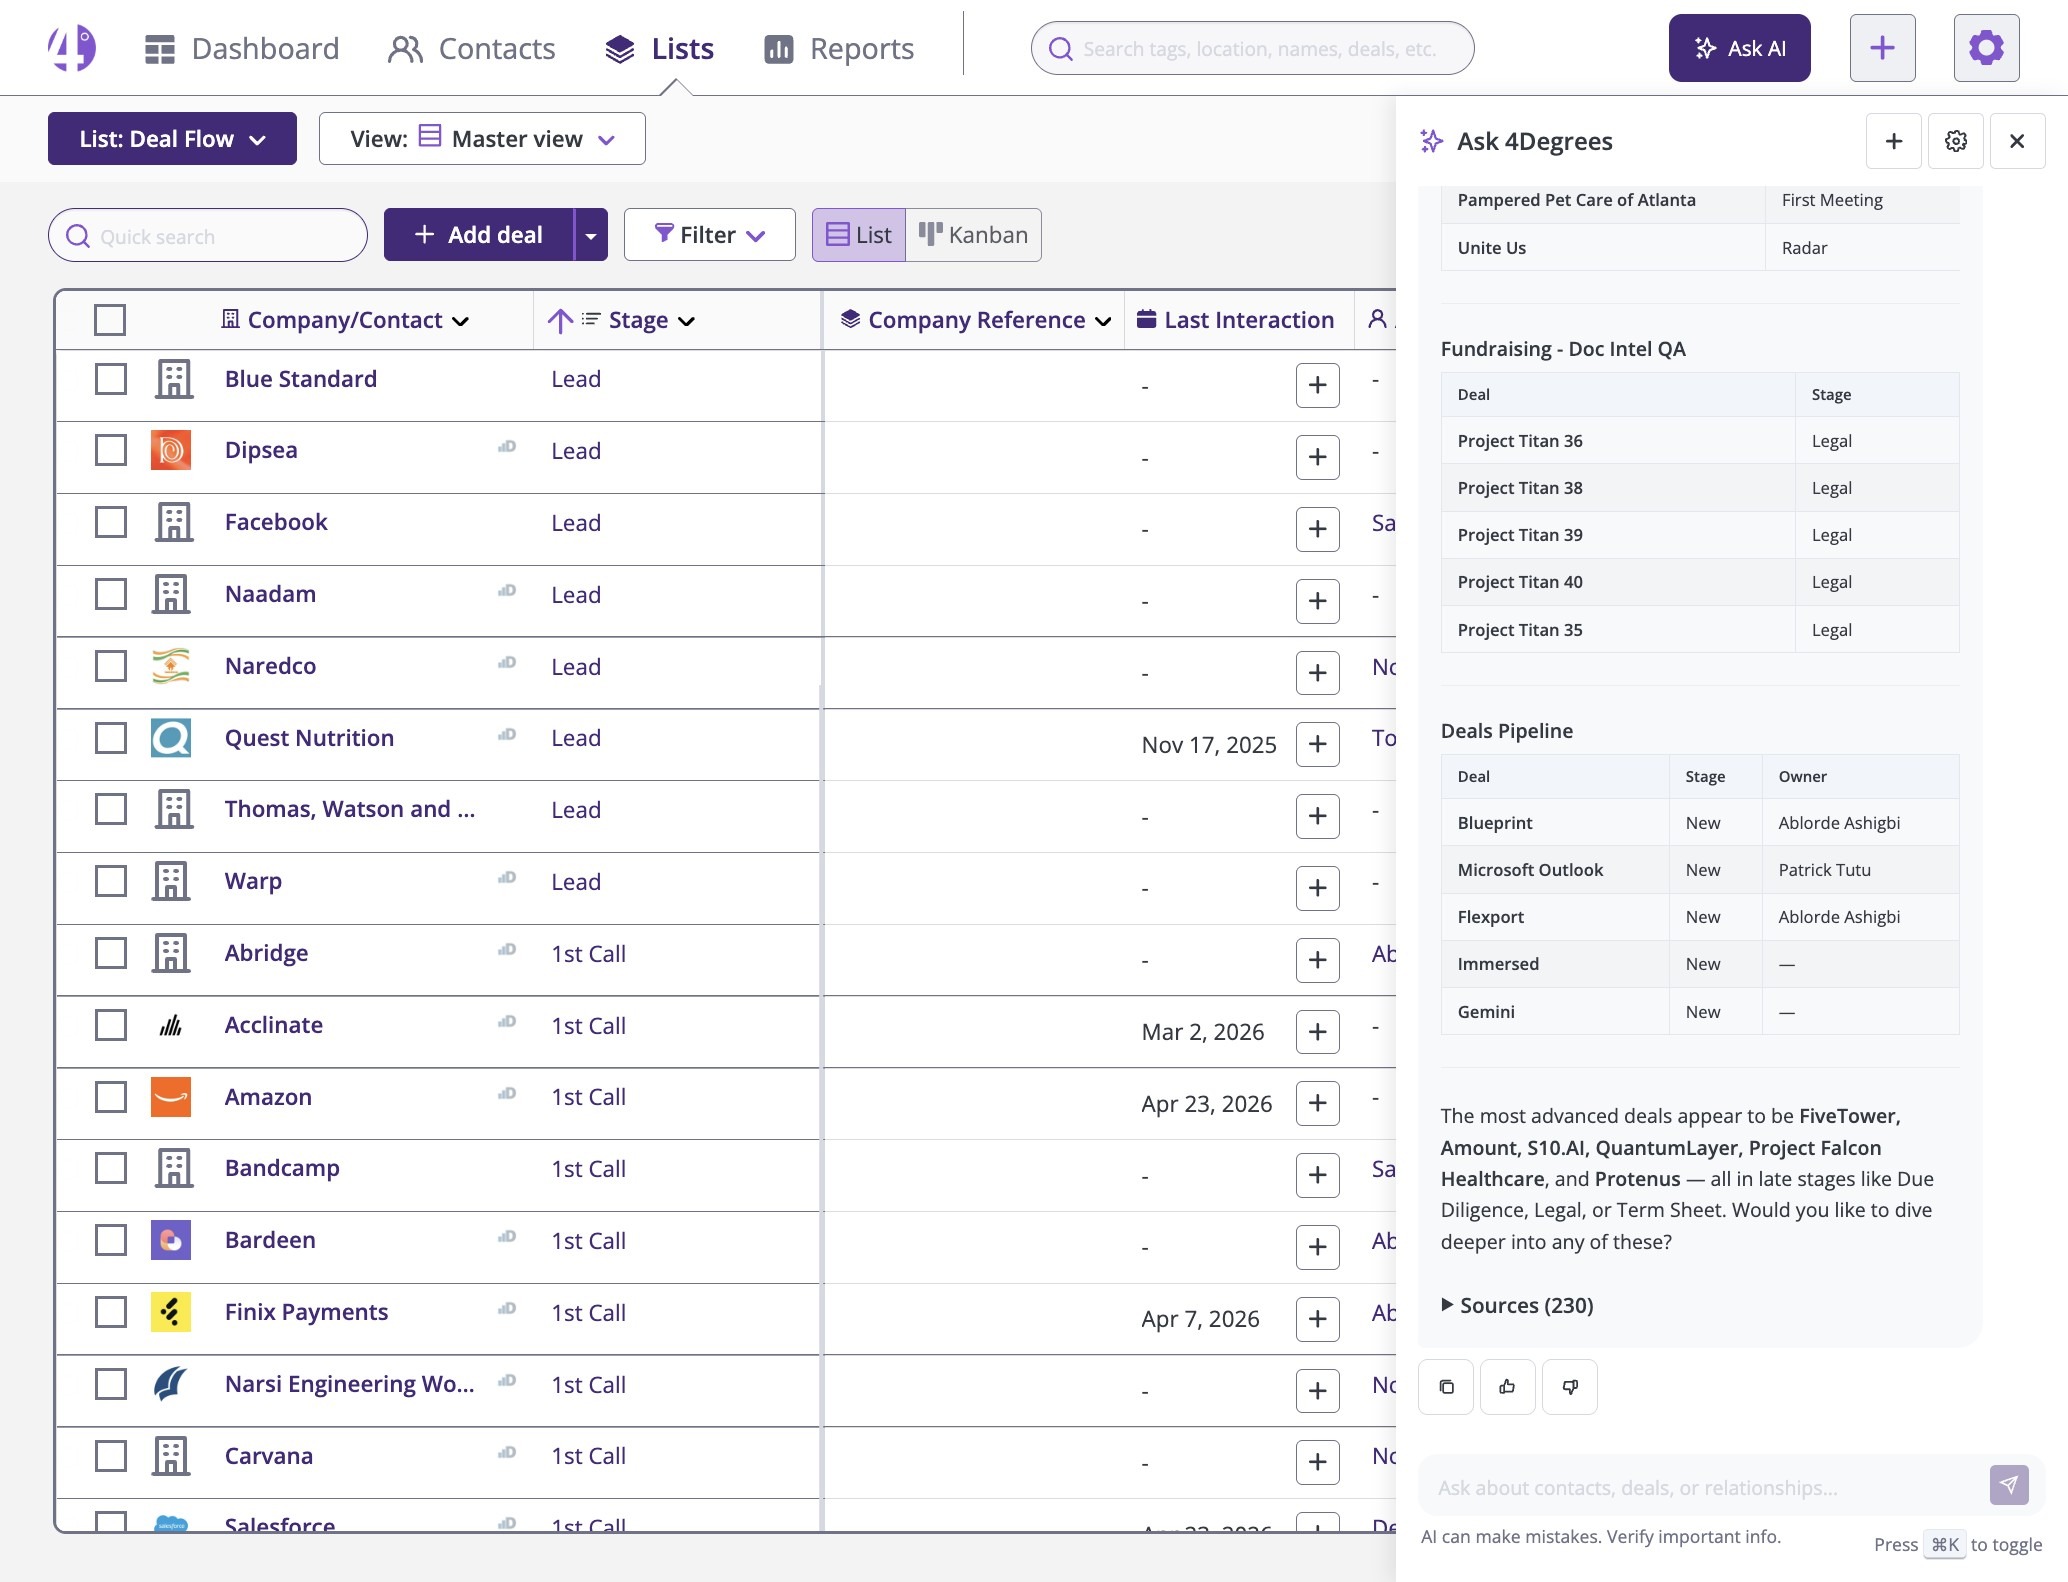Click the Add deal button
The height and width of the screenshot is (1582, 2068).
[479, 235]
